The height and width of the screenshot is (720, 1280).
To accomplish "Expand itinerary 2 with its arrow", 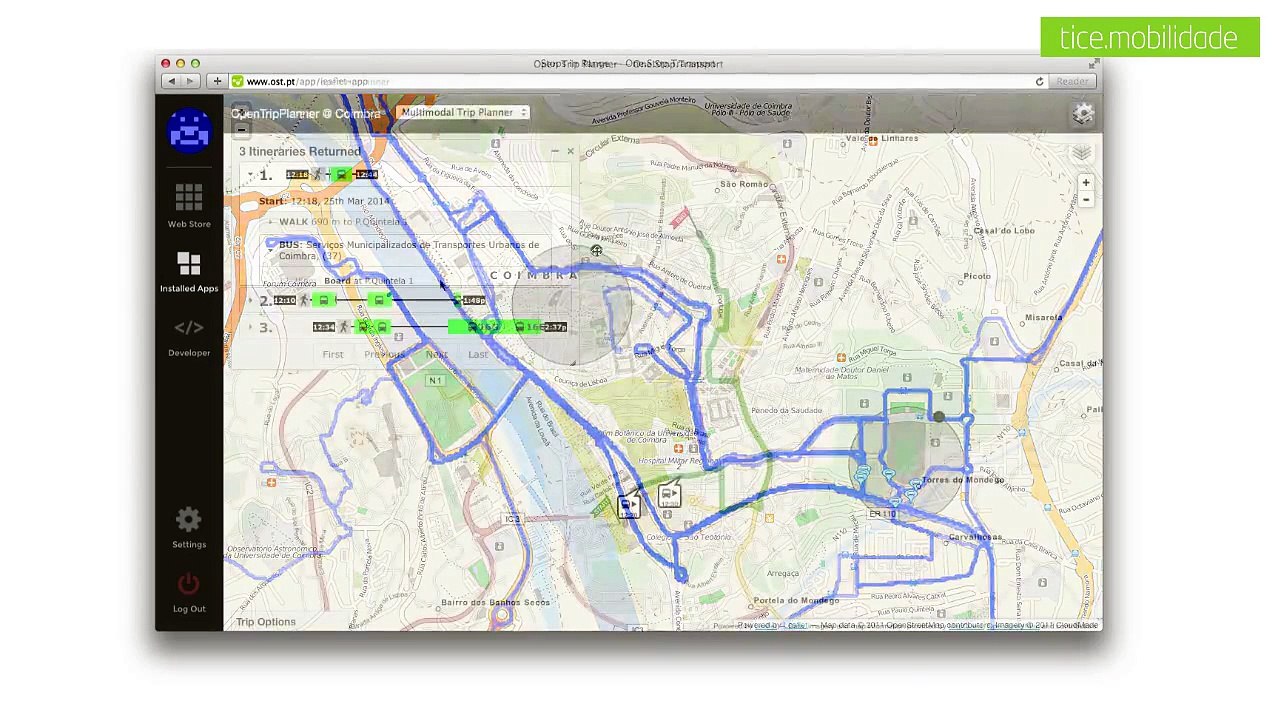I will 251,300.
